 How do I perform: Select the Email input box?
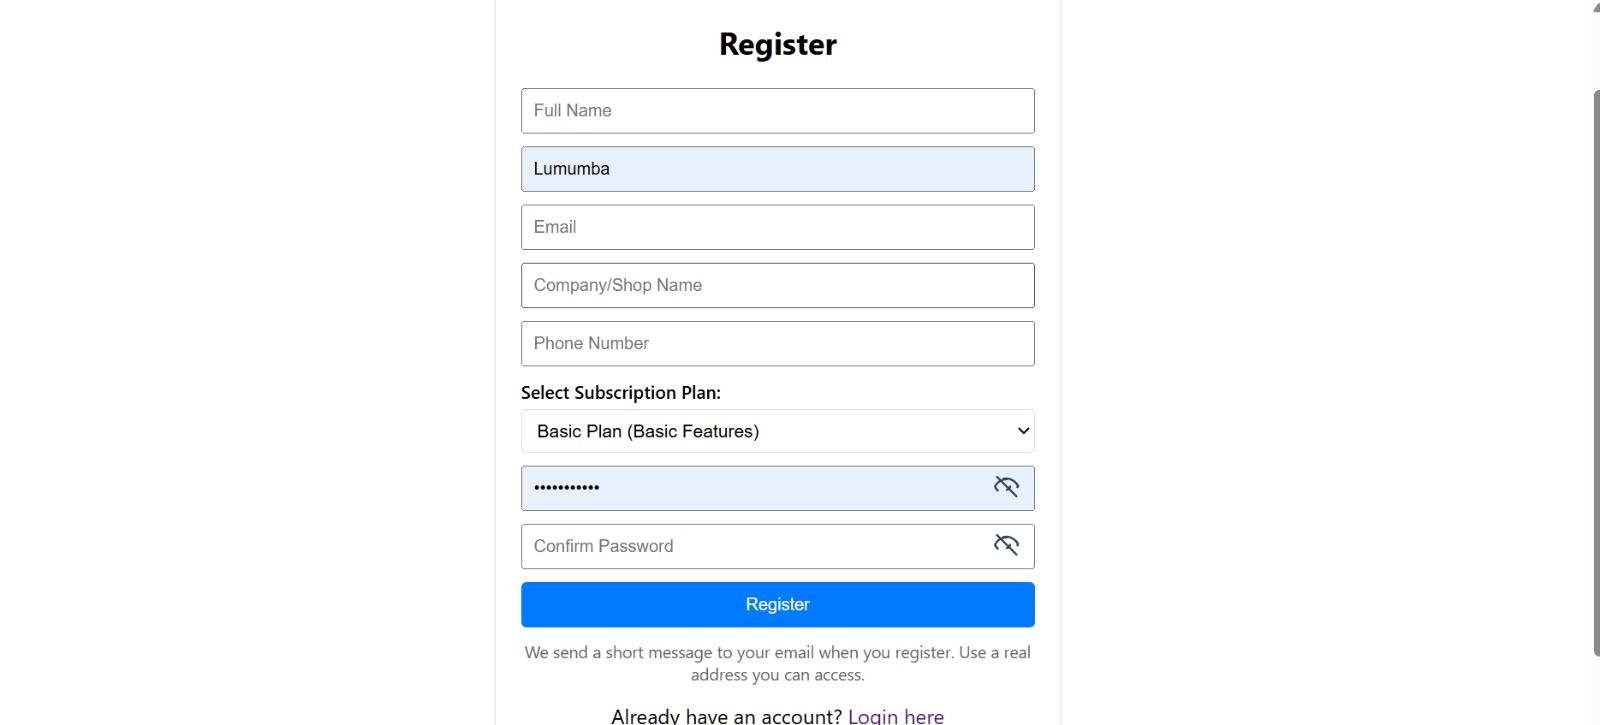pyautogui.click(x=777, y=227)
